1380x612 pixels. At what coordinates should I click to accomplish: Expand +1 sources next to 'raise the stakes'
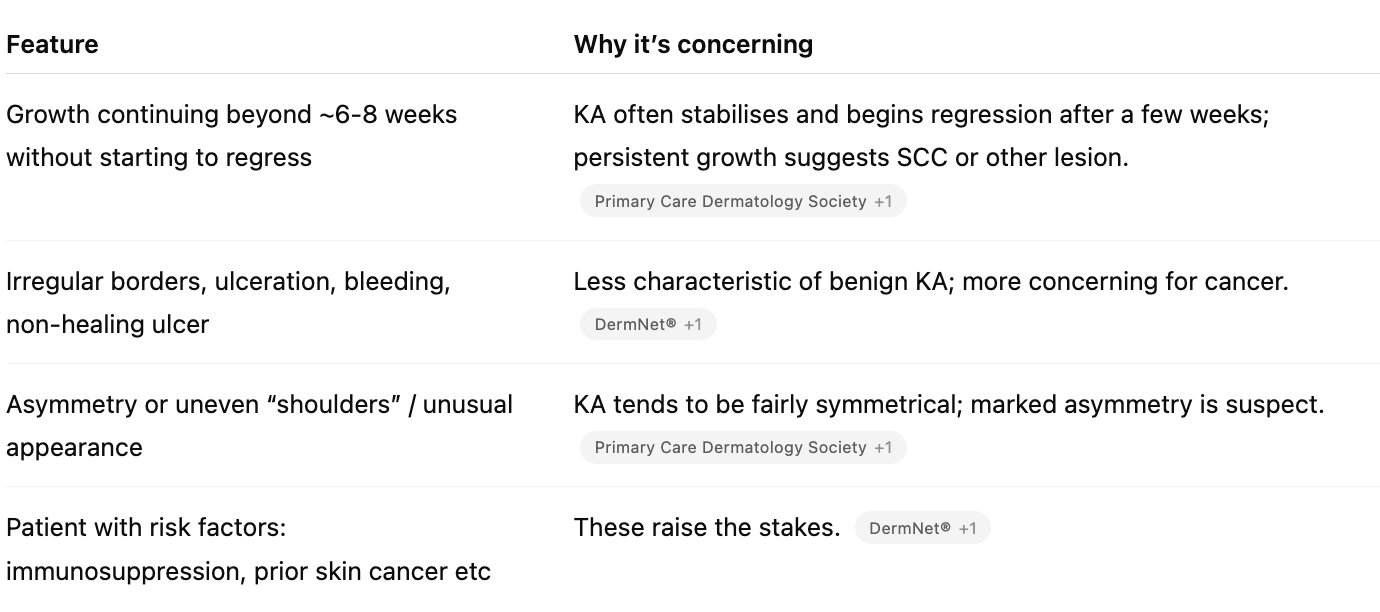click(x=967, y=528)
